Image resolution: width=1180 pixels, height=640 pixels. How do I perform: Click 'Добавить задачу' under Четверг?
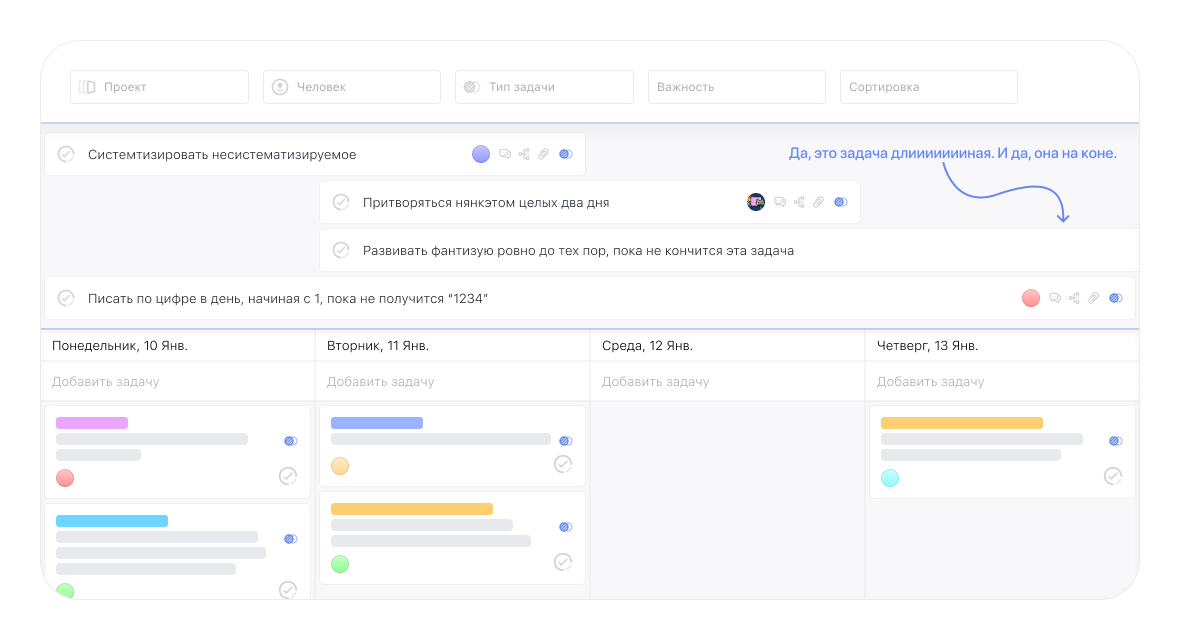point(931,381)
